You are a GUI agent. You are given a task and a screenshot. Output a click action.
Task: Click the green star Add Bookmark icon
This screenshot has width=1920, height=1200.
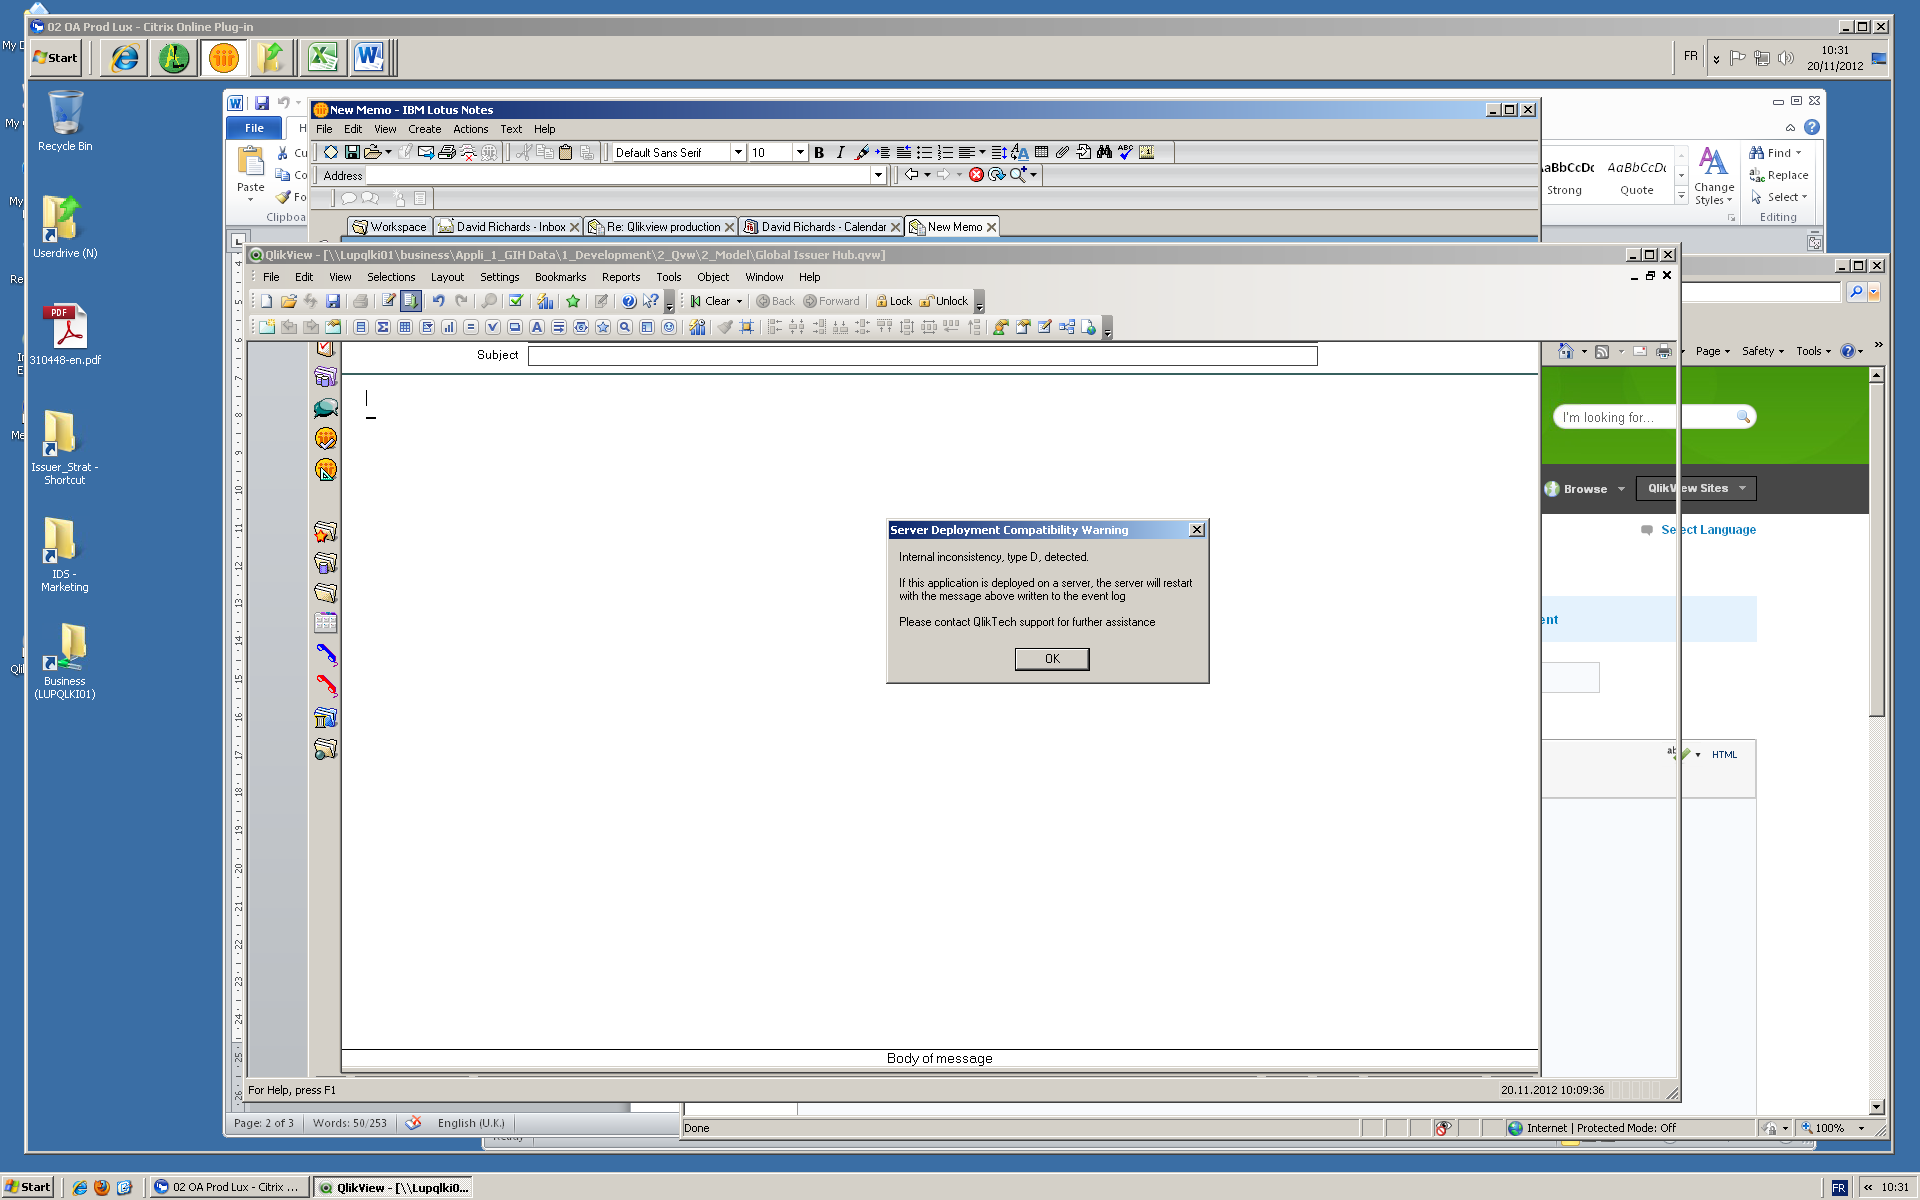(x=573, y=301)
